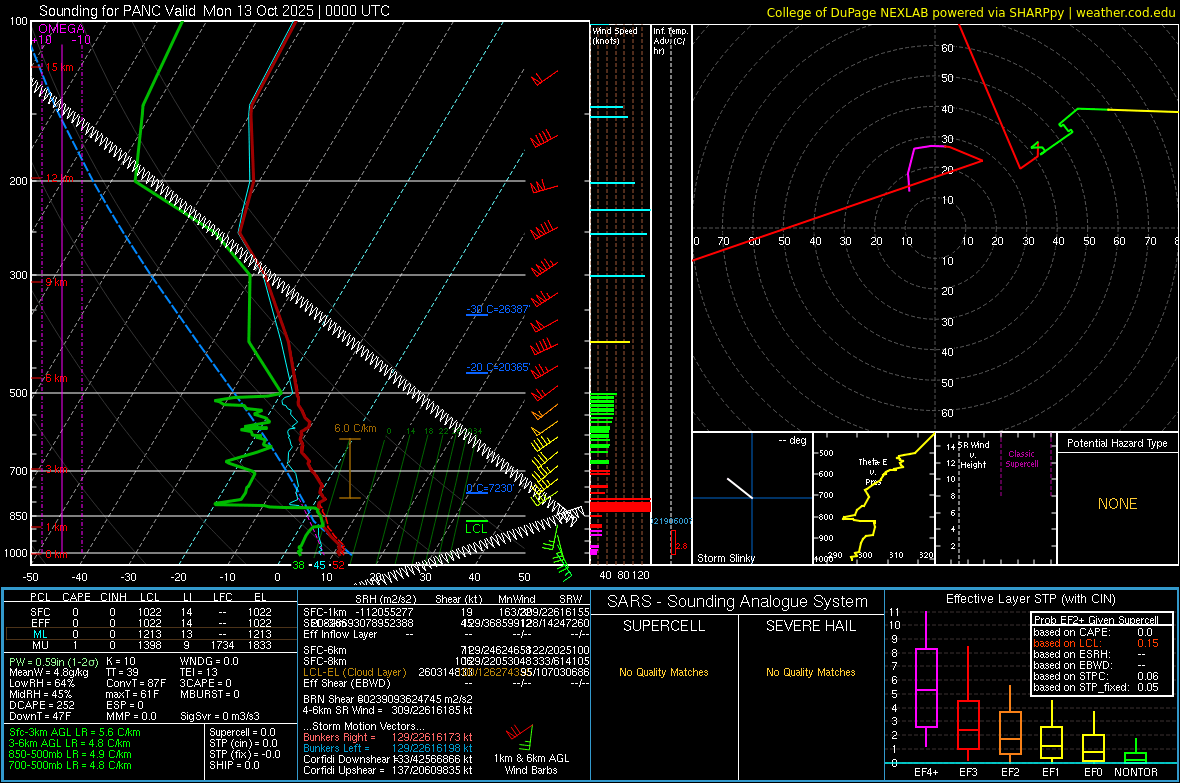
Task: Click the OMEGA label
Action: pos(61,29)
